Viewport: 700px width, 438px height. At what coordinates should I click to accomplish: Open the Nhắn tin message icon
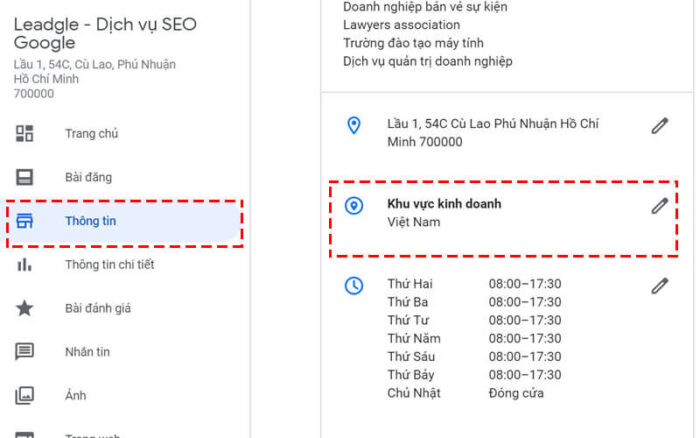(x=25, y=352)
